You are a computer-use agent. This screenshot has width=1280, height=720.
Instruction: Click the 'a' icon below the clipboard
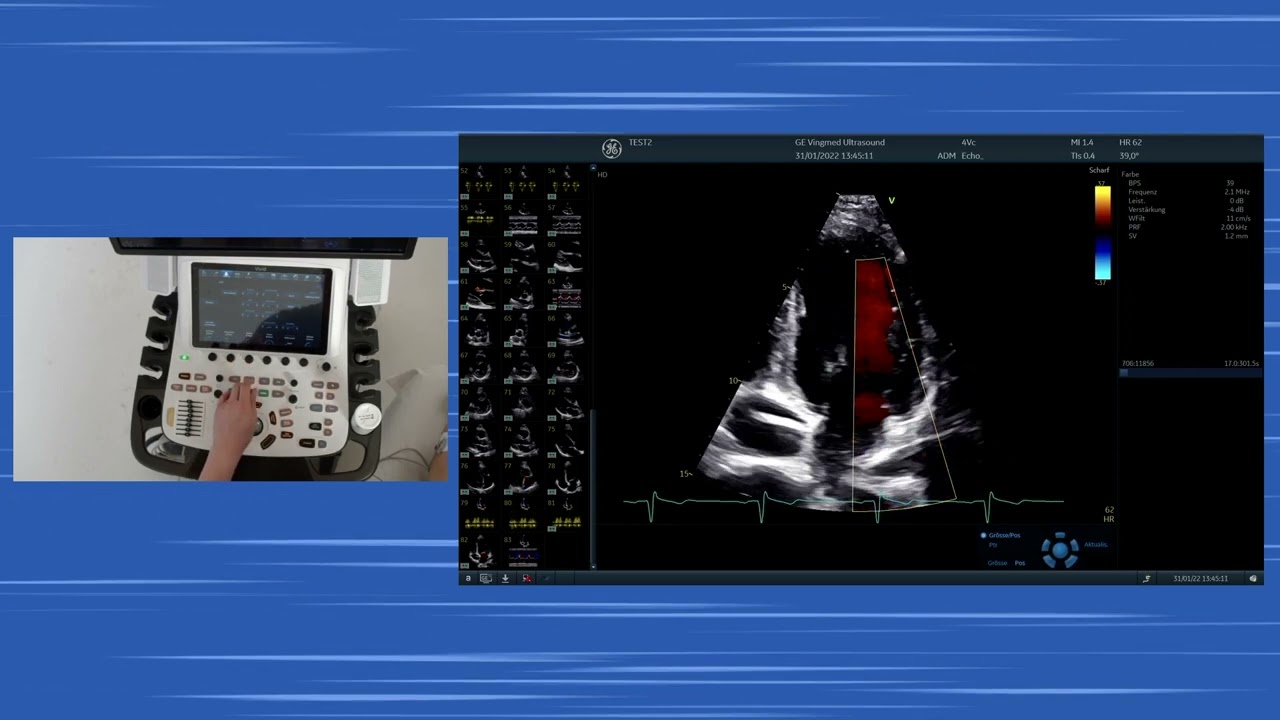[468, 578]
